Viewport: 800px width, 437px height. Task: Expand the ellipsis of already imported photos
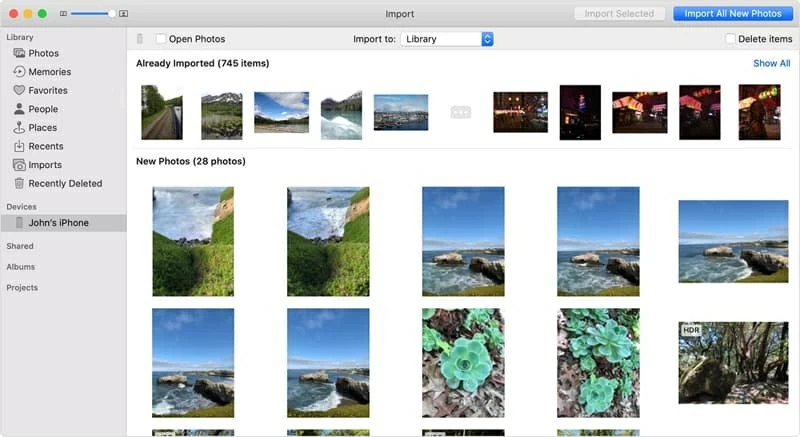click(x=460, y=112)
